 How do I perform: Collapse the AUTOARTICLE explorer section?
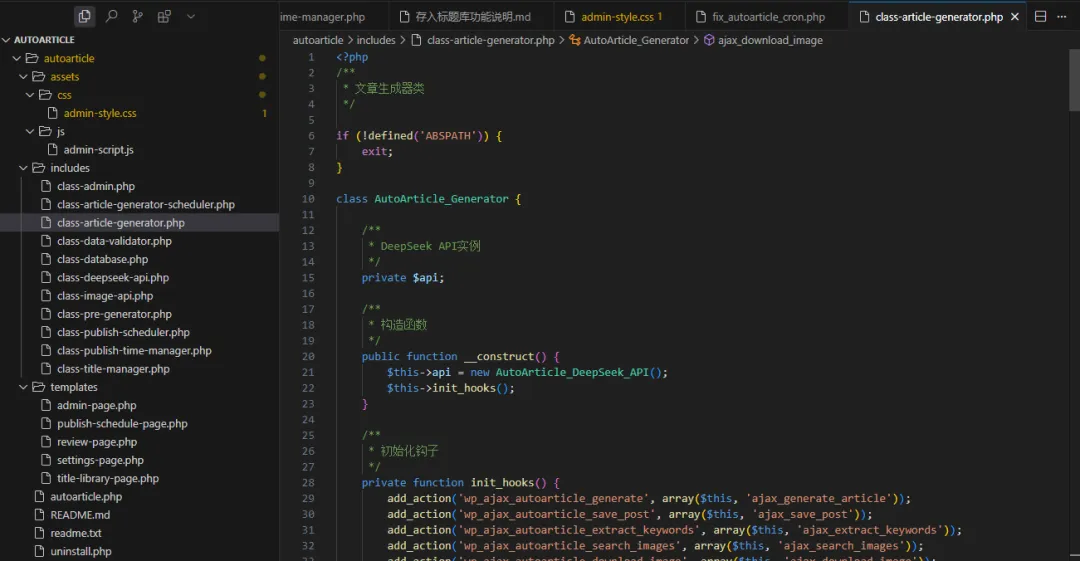[x=6, y=40]
